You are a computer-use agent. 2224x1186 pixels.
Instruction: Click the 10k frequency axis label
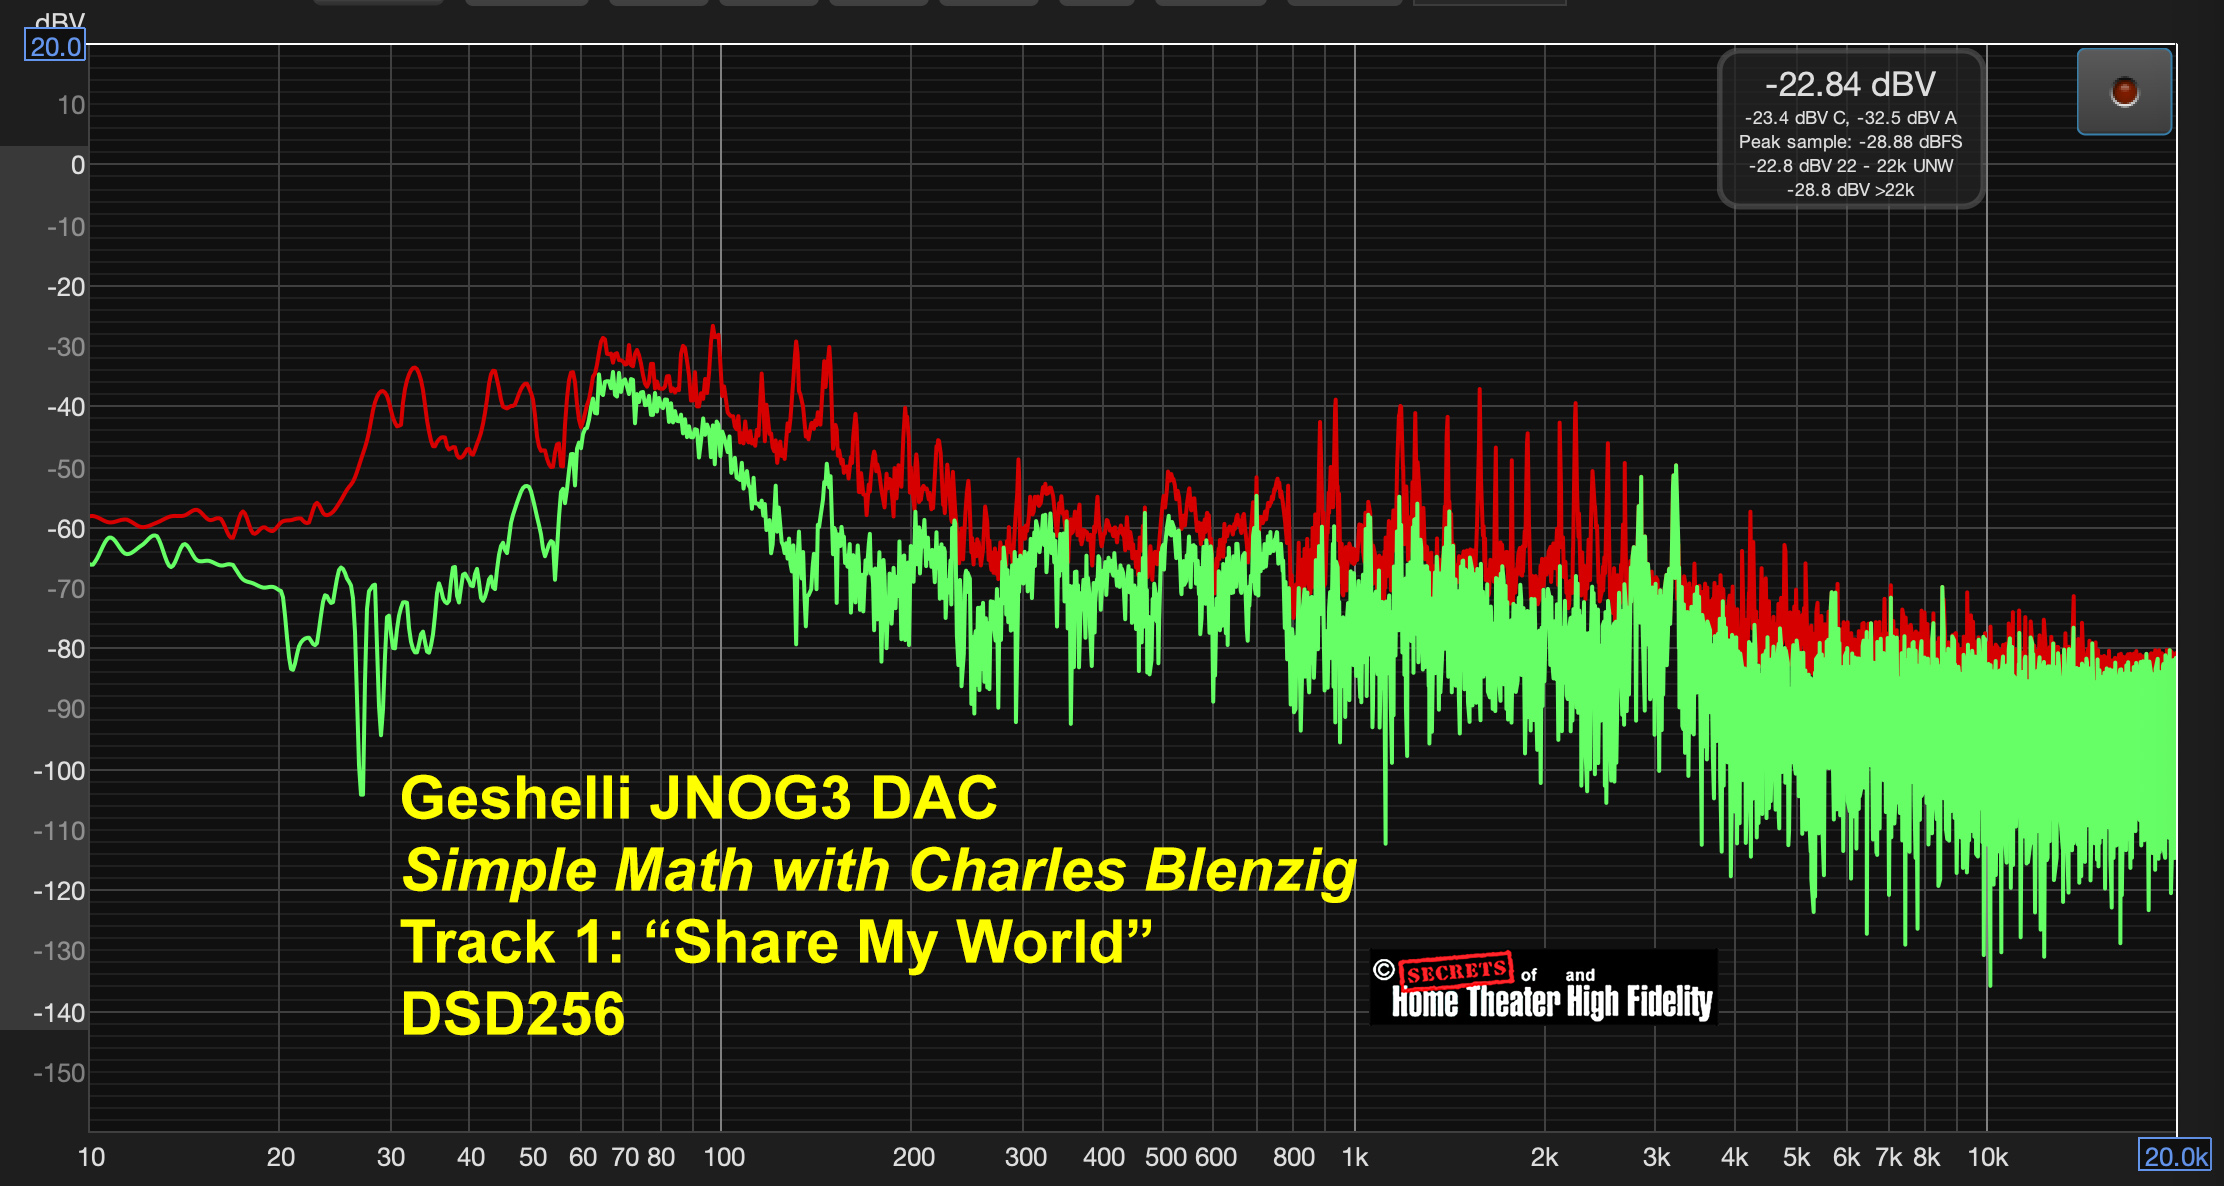click(x=1987, y=1157)
